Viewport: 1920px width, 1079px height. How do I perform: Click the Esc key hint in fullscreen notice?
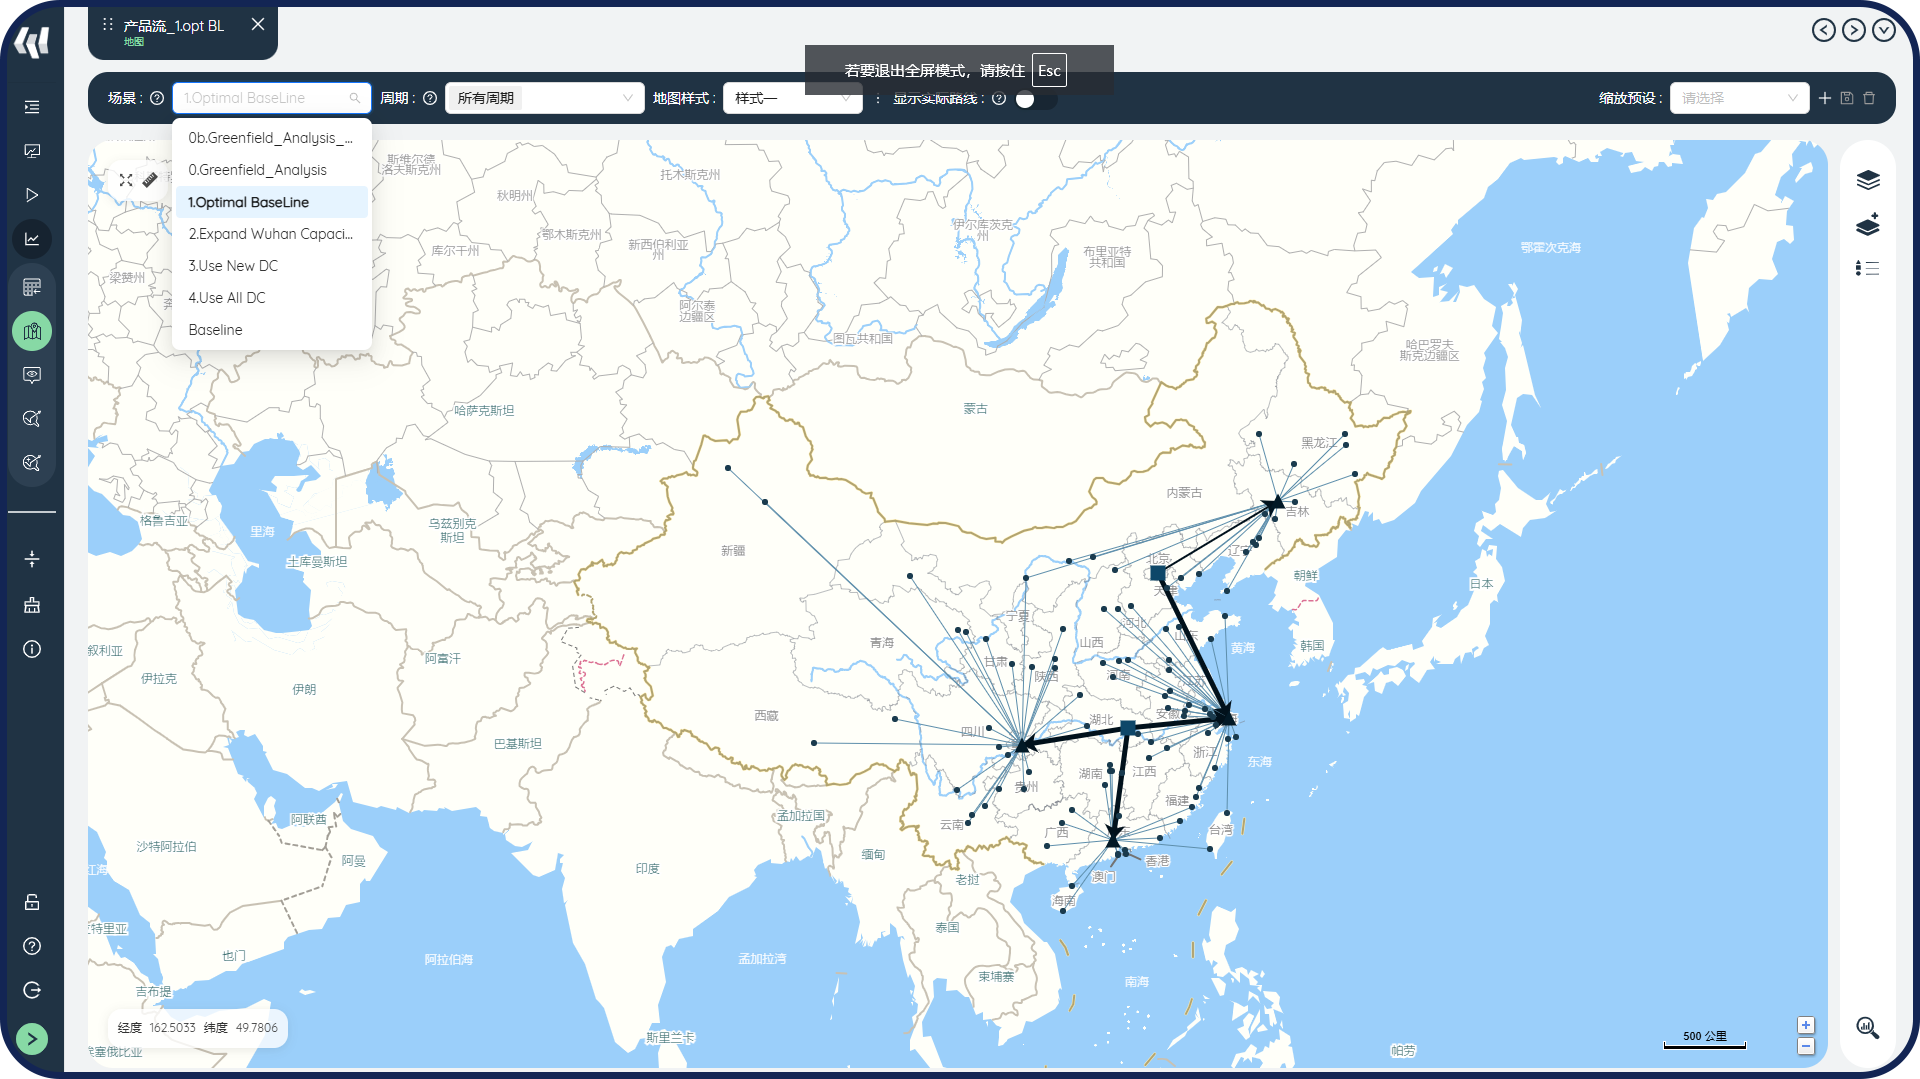pos(1049,70)
